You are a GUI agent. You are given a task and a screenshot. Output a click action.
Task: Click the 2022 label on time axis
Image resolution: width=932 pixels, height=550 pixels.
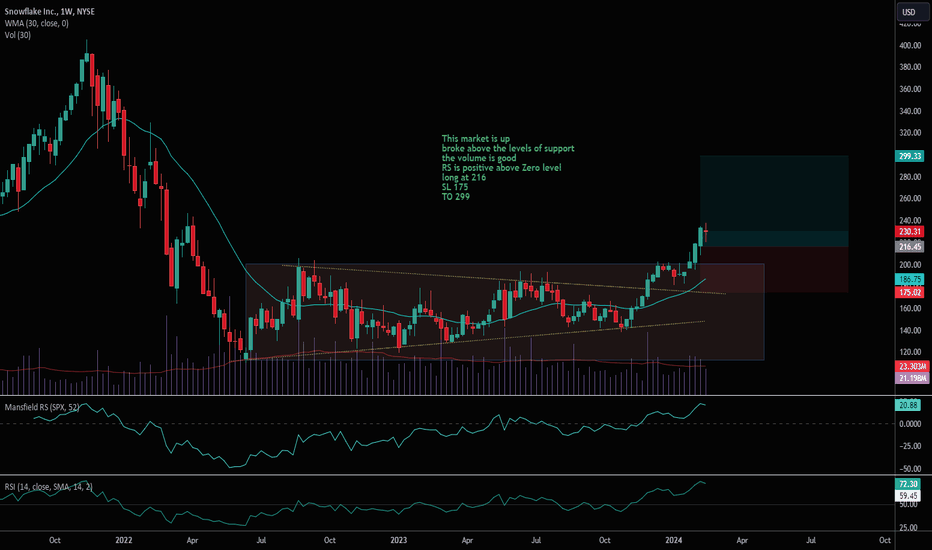(x=124, y=540)
